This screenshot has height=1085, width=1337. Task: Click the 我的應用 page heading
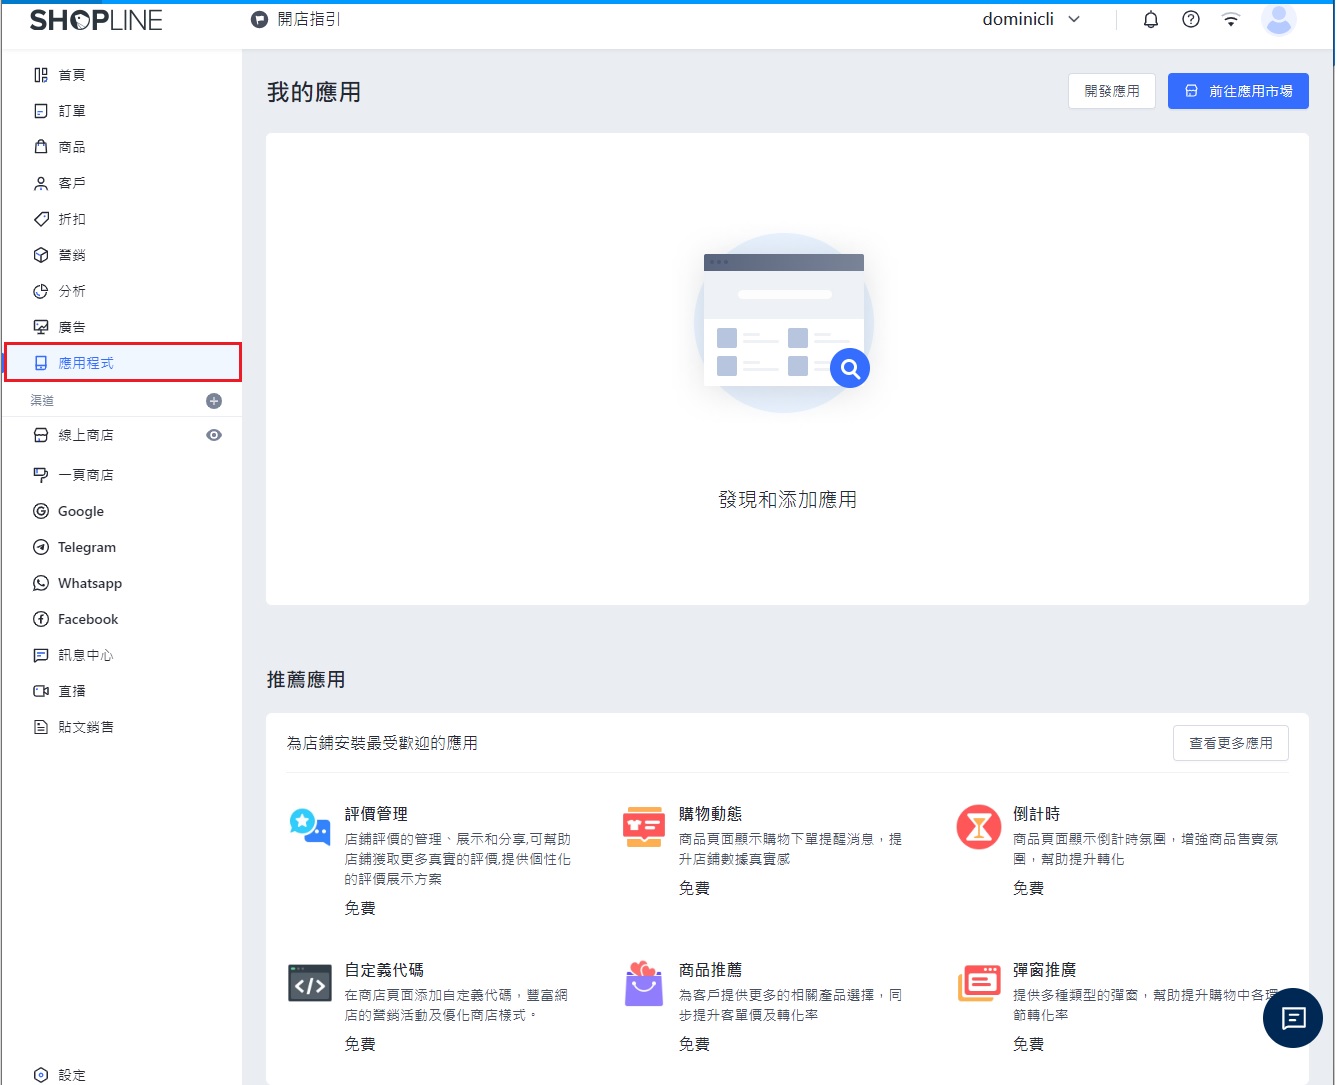point(314,92)
